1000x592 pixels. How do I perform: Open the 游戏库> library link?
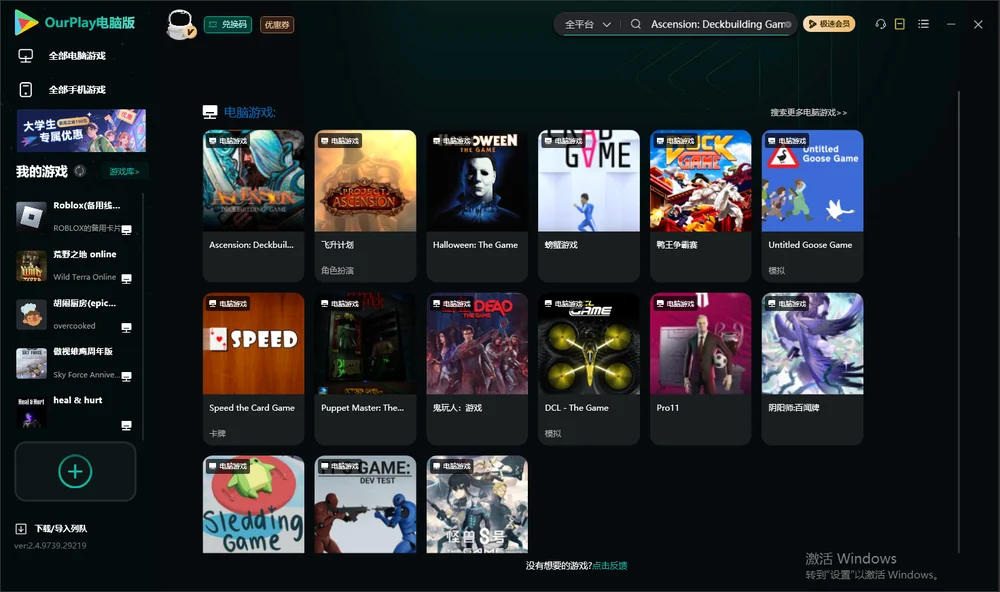click(124, 172)
